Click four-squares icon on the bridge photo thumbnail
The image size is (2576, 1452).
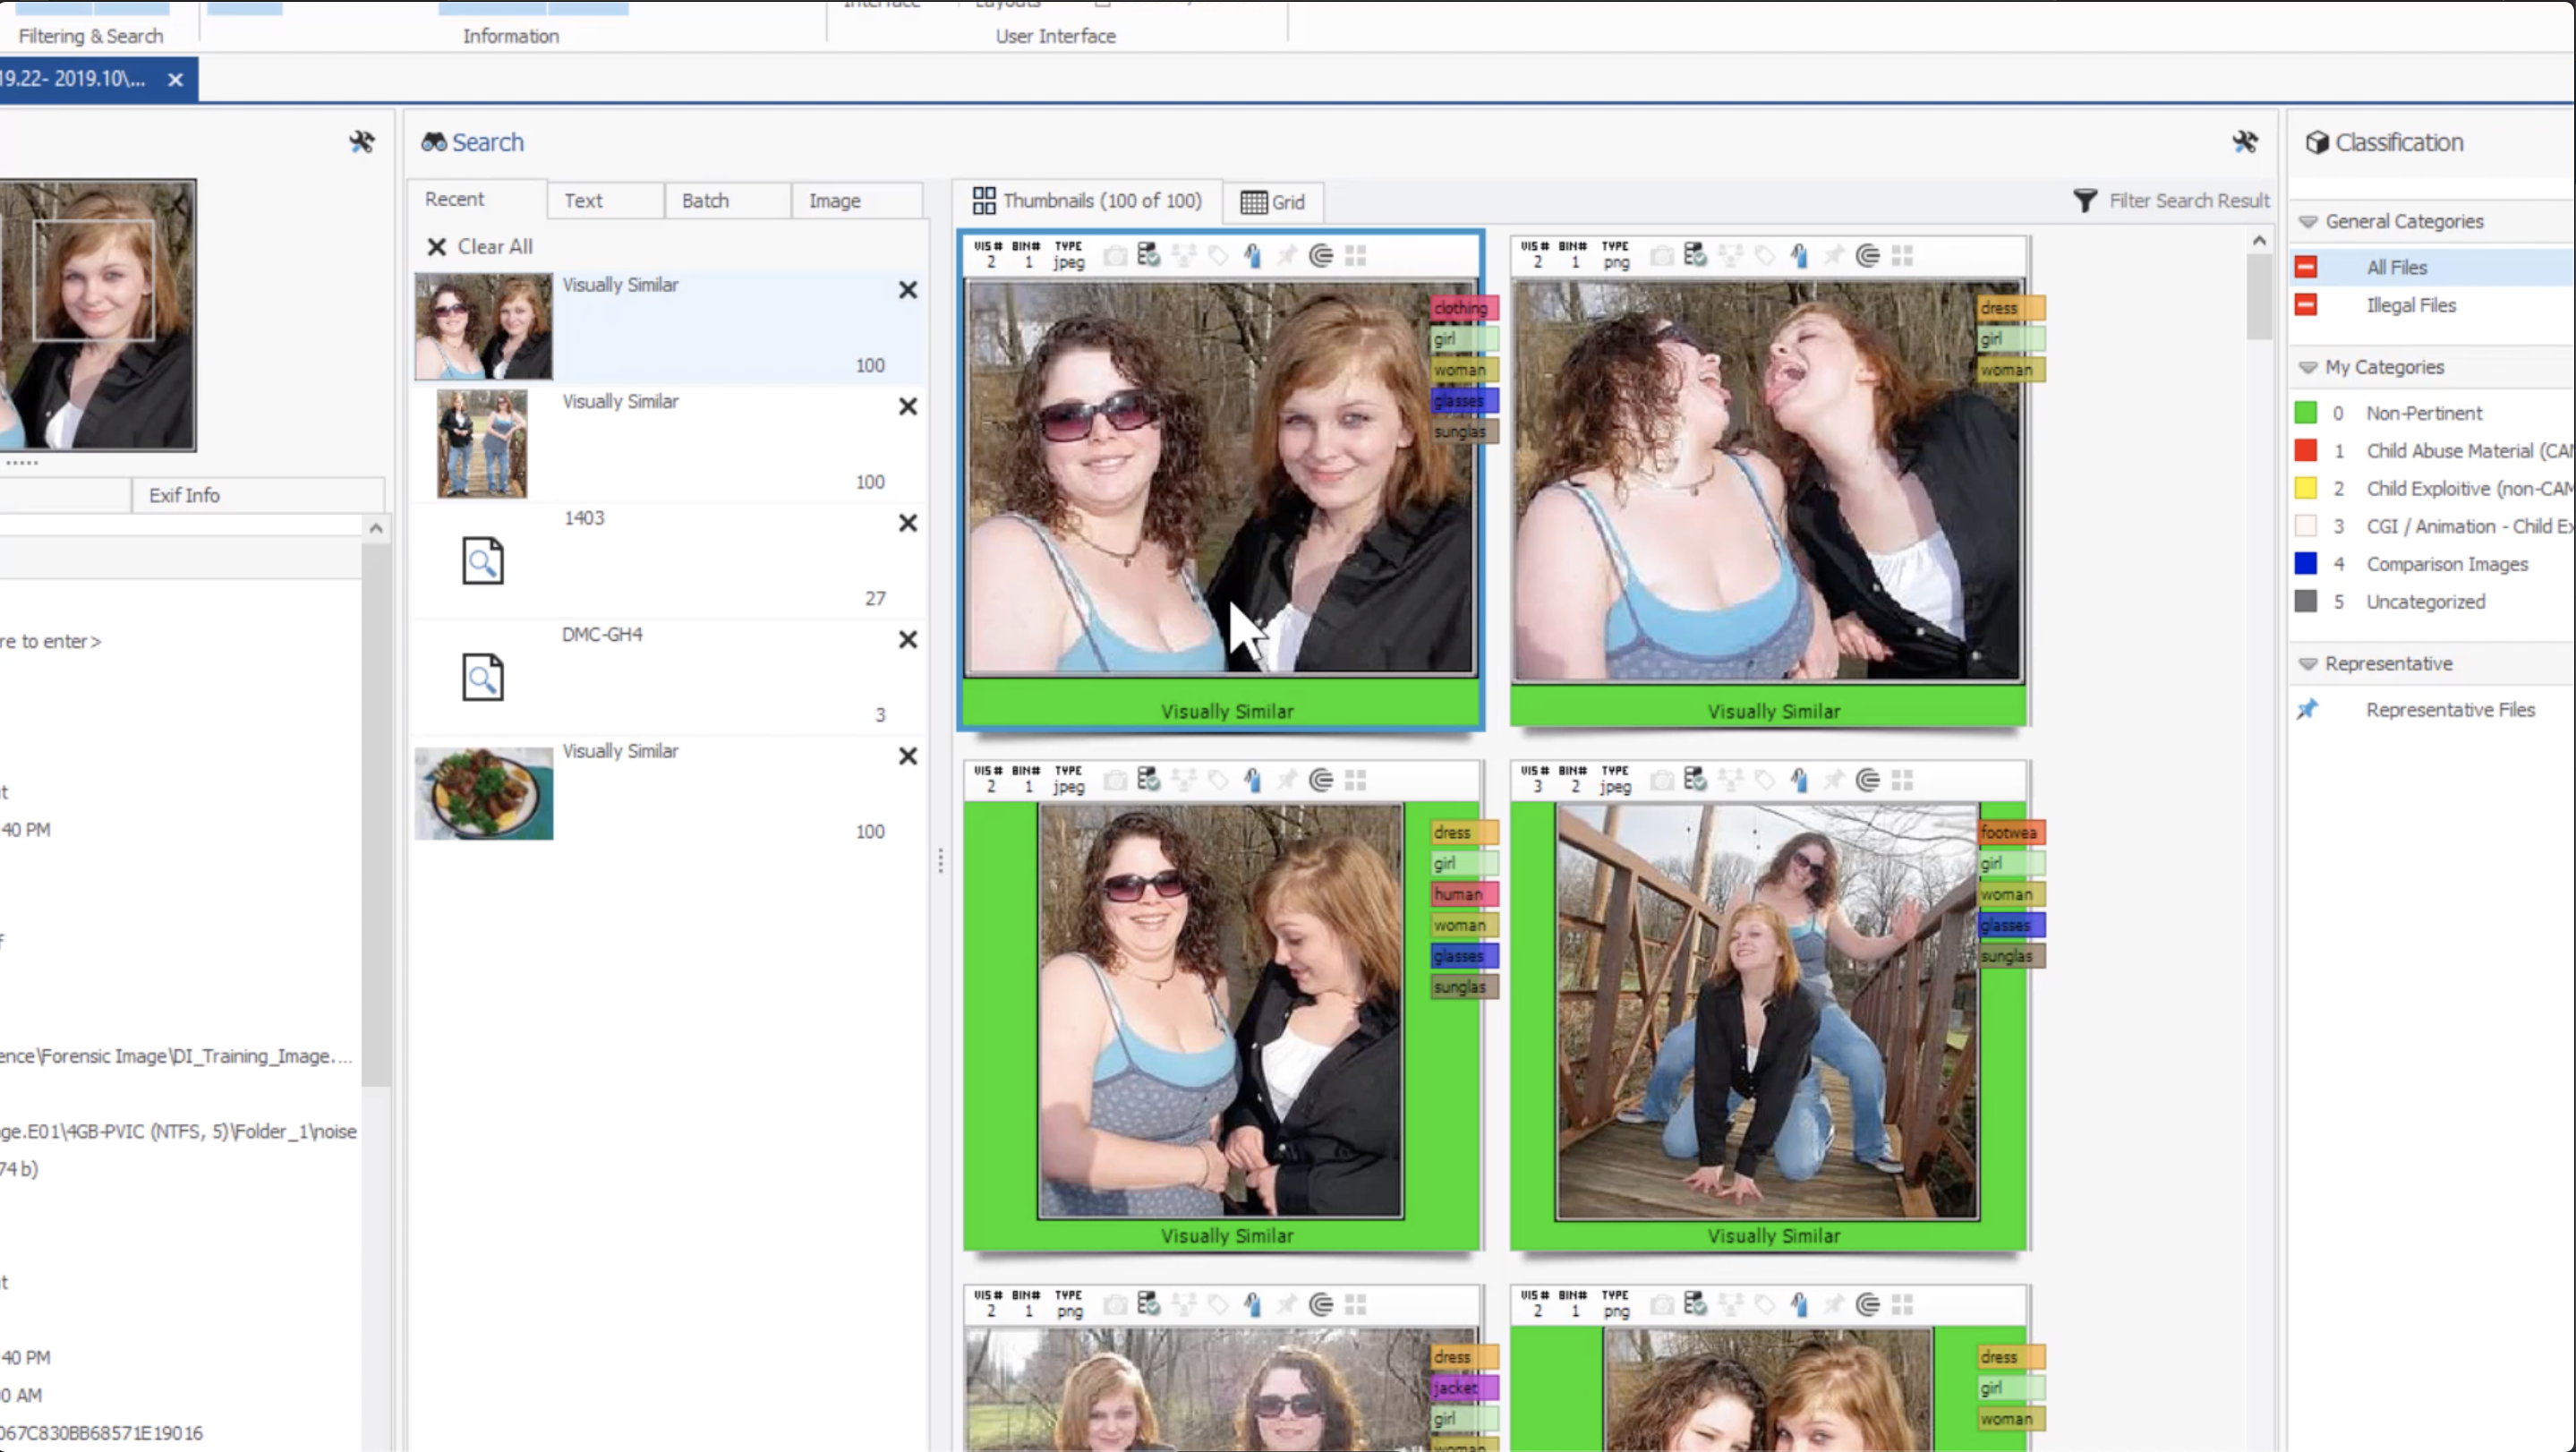pyautogui.click(x=1902, y=780)
